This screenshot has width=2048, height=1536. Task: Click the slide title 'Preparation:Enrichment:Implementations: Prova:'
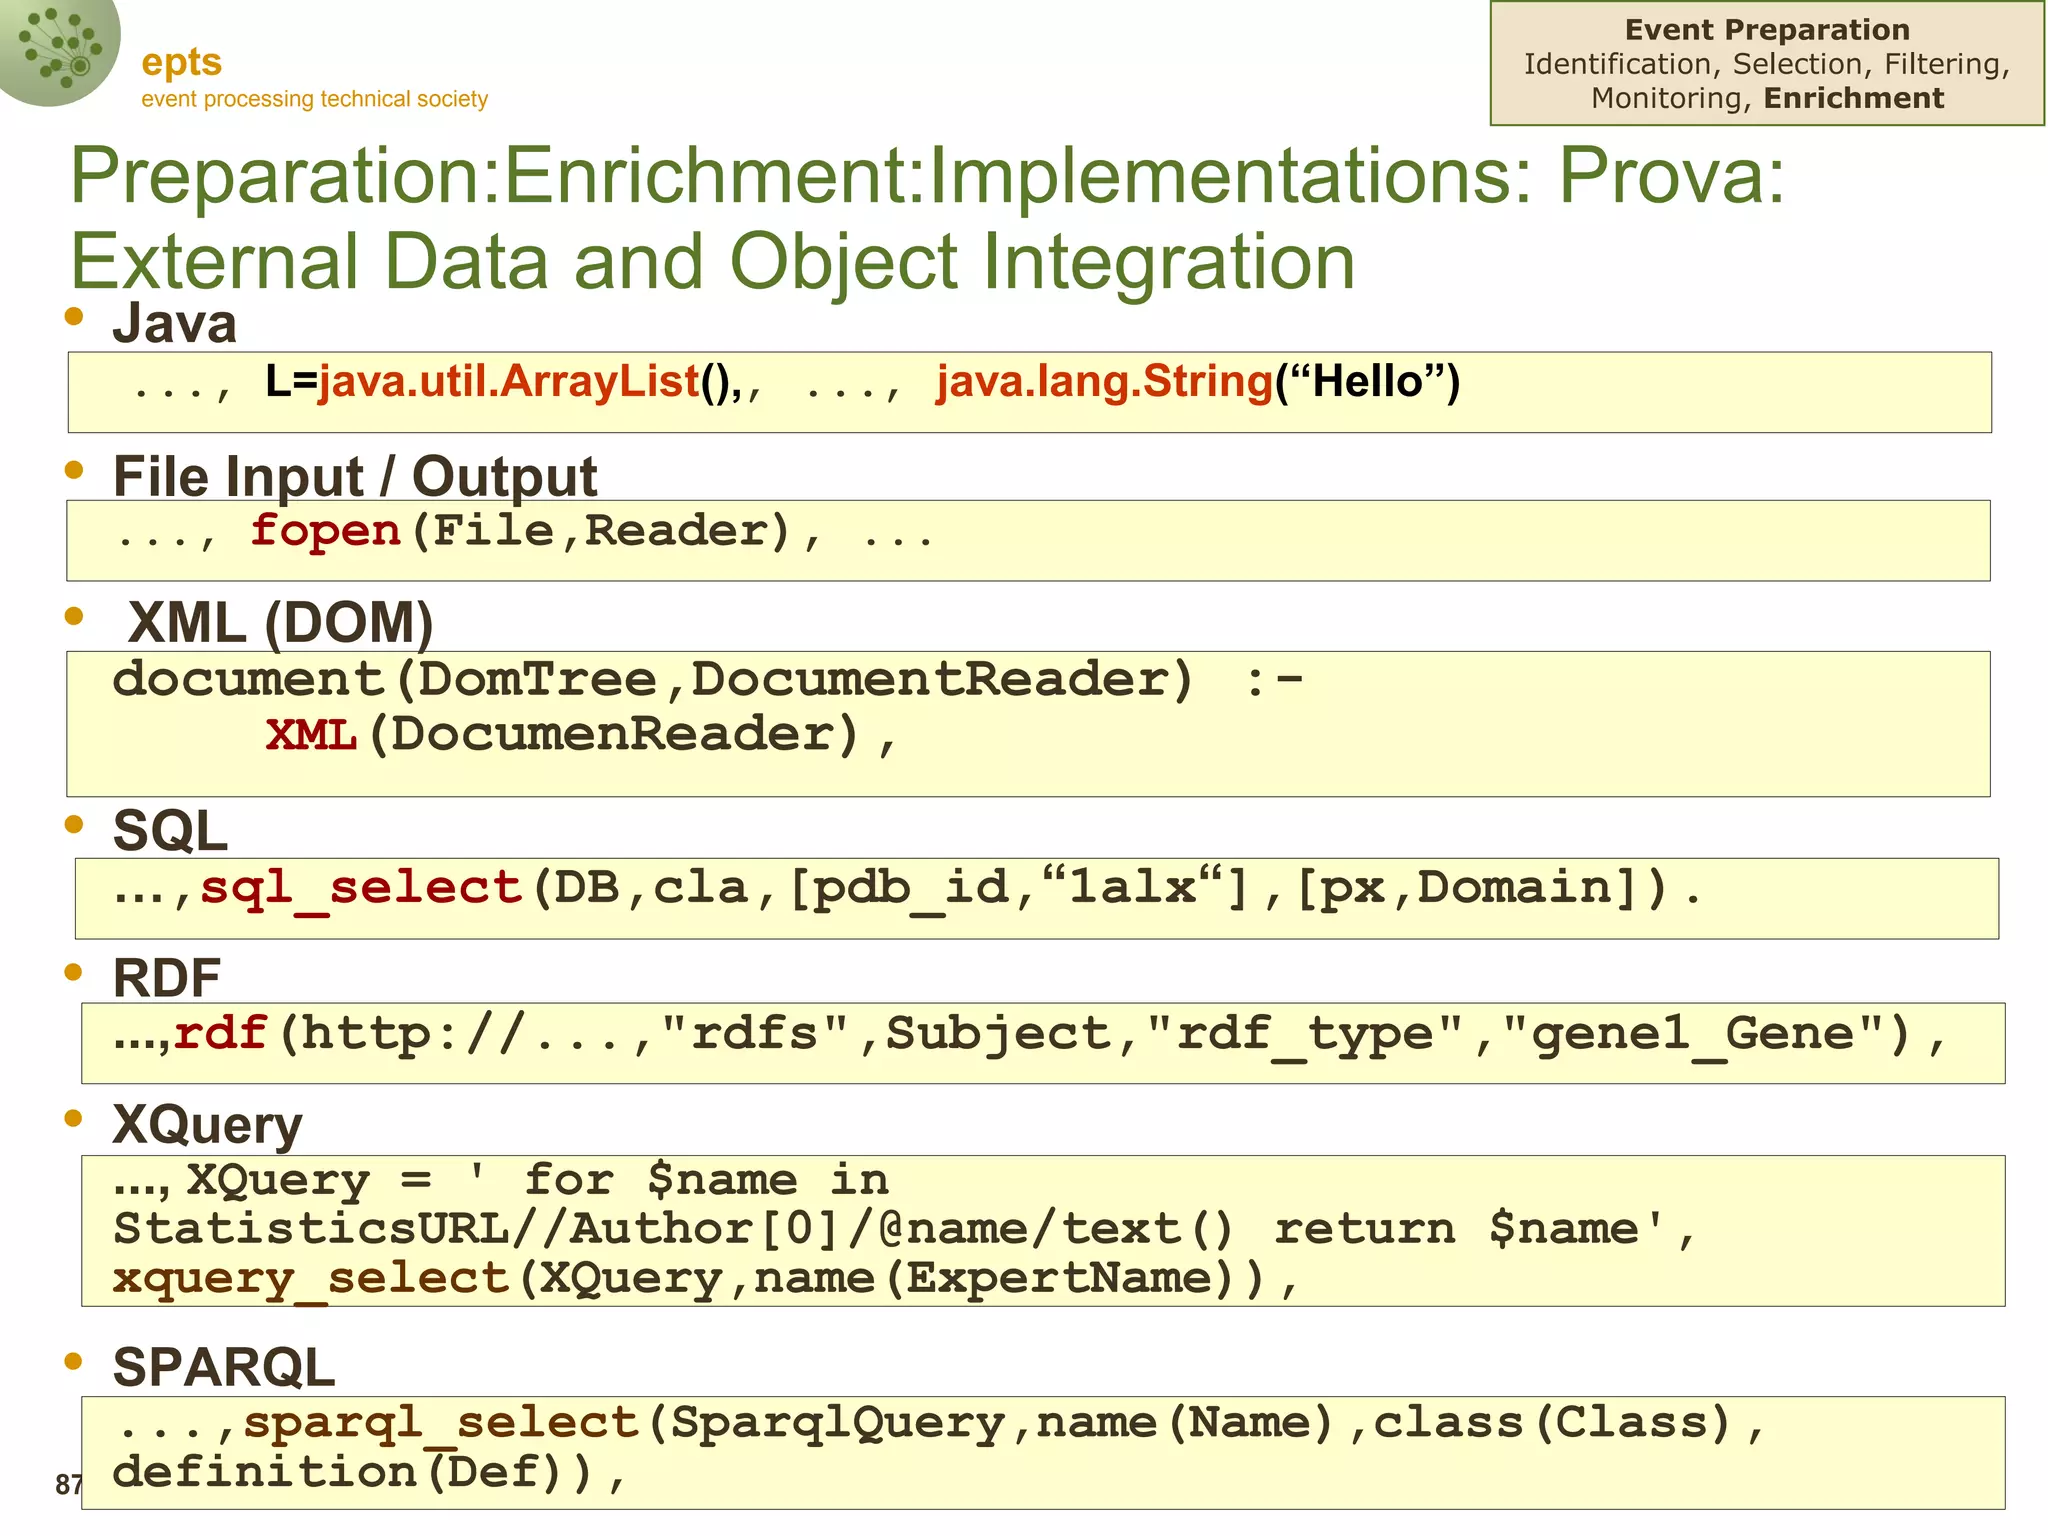[x=926, y=176]
